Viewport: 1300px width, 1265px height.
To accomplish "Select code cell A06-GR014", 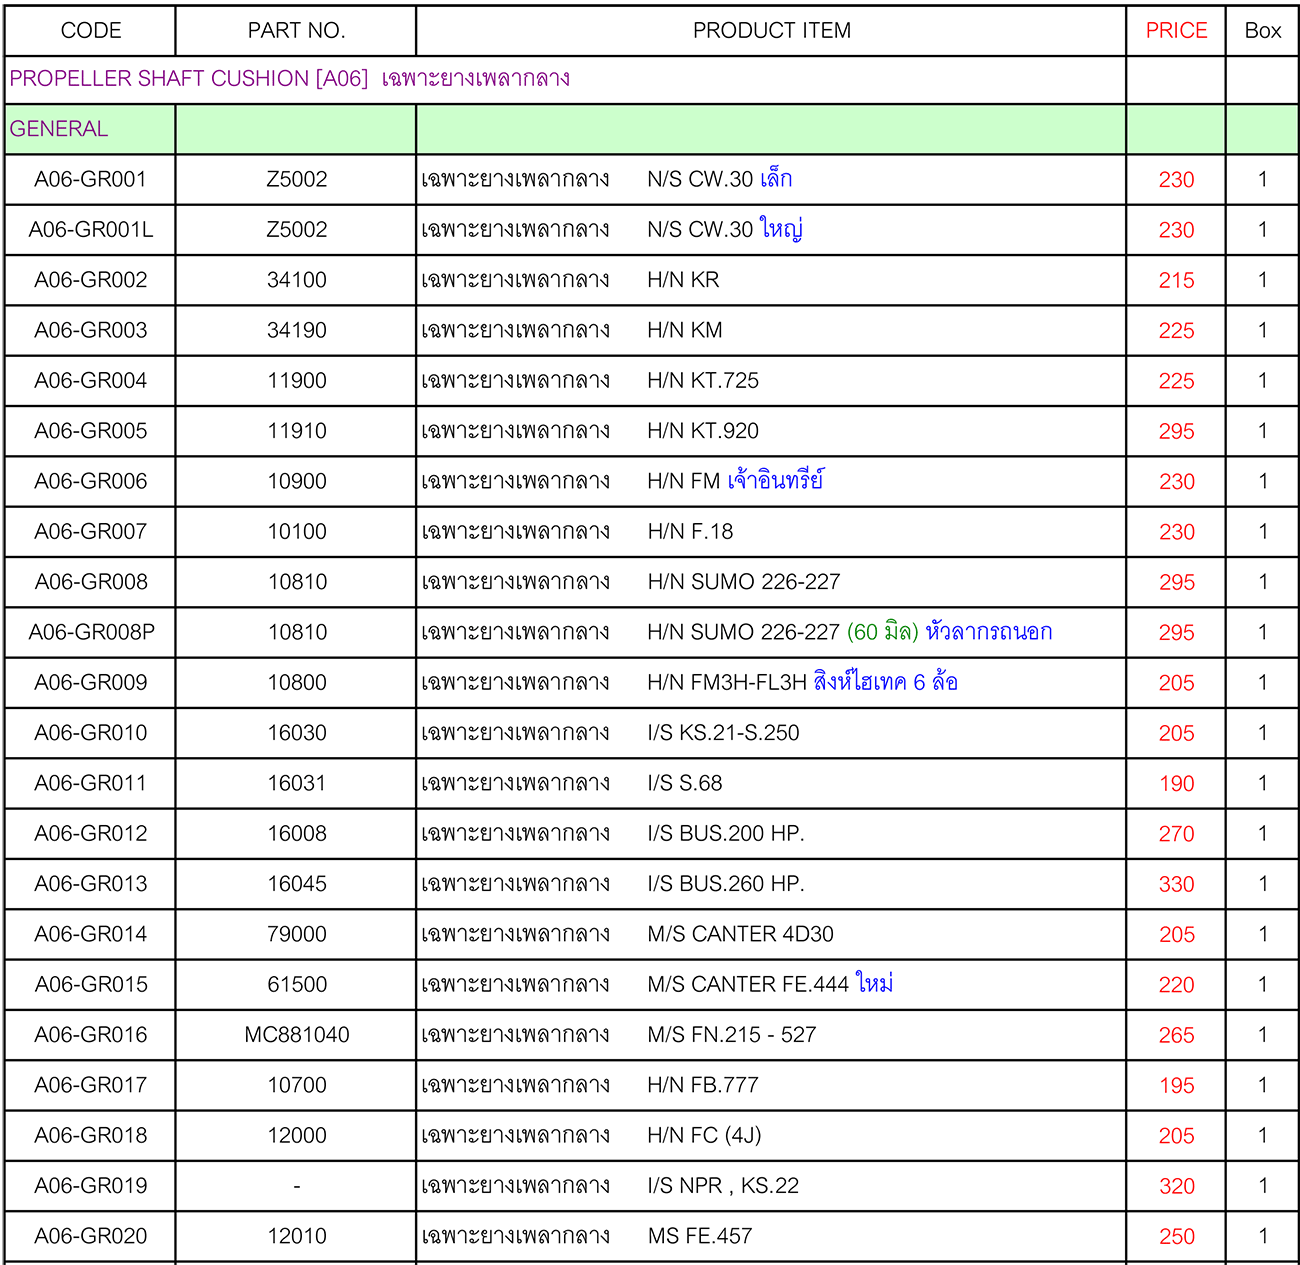I will 90,934.
